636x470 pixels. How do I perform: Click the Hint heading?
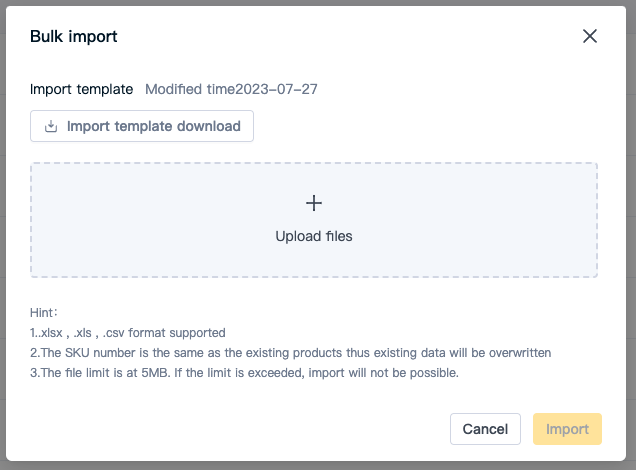(44, 313)
